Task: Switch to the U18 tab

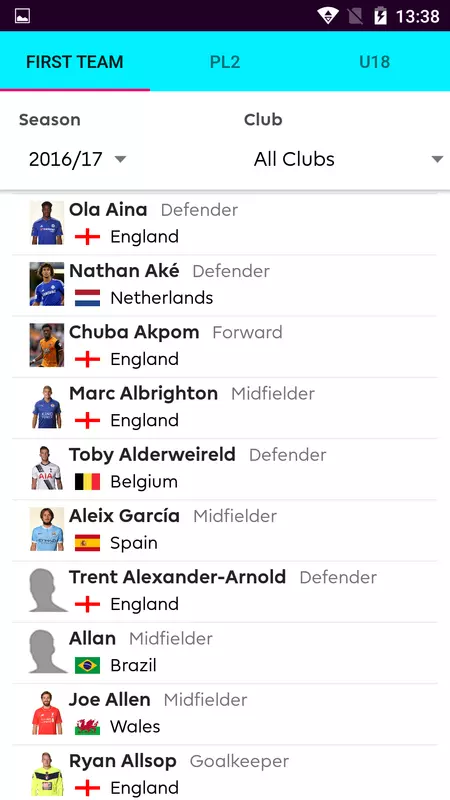Action: [x=374, y=62]
